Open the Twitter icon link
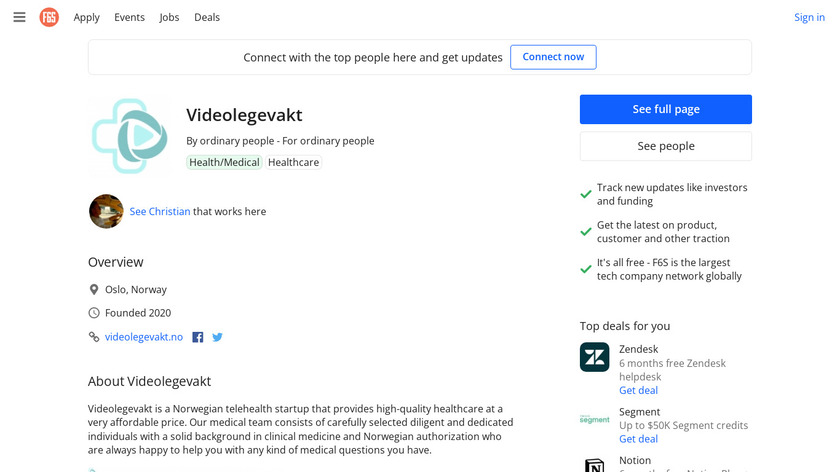The image size is (840, 472). [x=217, y=337]
